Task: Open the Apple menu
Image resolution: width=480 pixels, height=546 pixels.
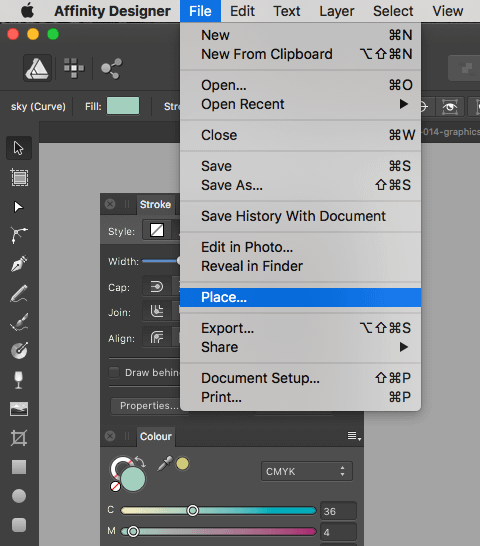Action: [x=28, y=11]
